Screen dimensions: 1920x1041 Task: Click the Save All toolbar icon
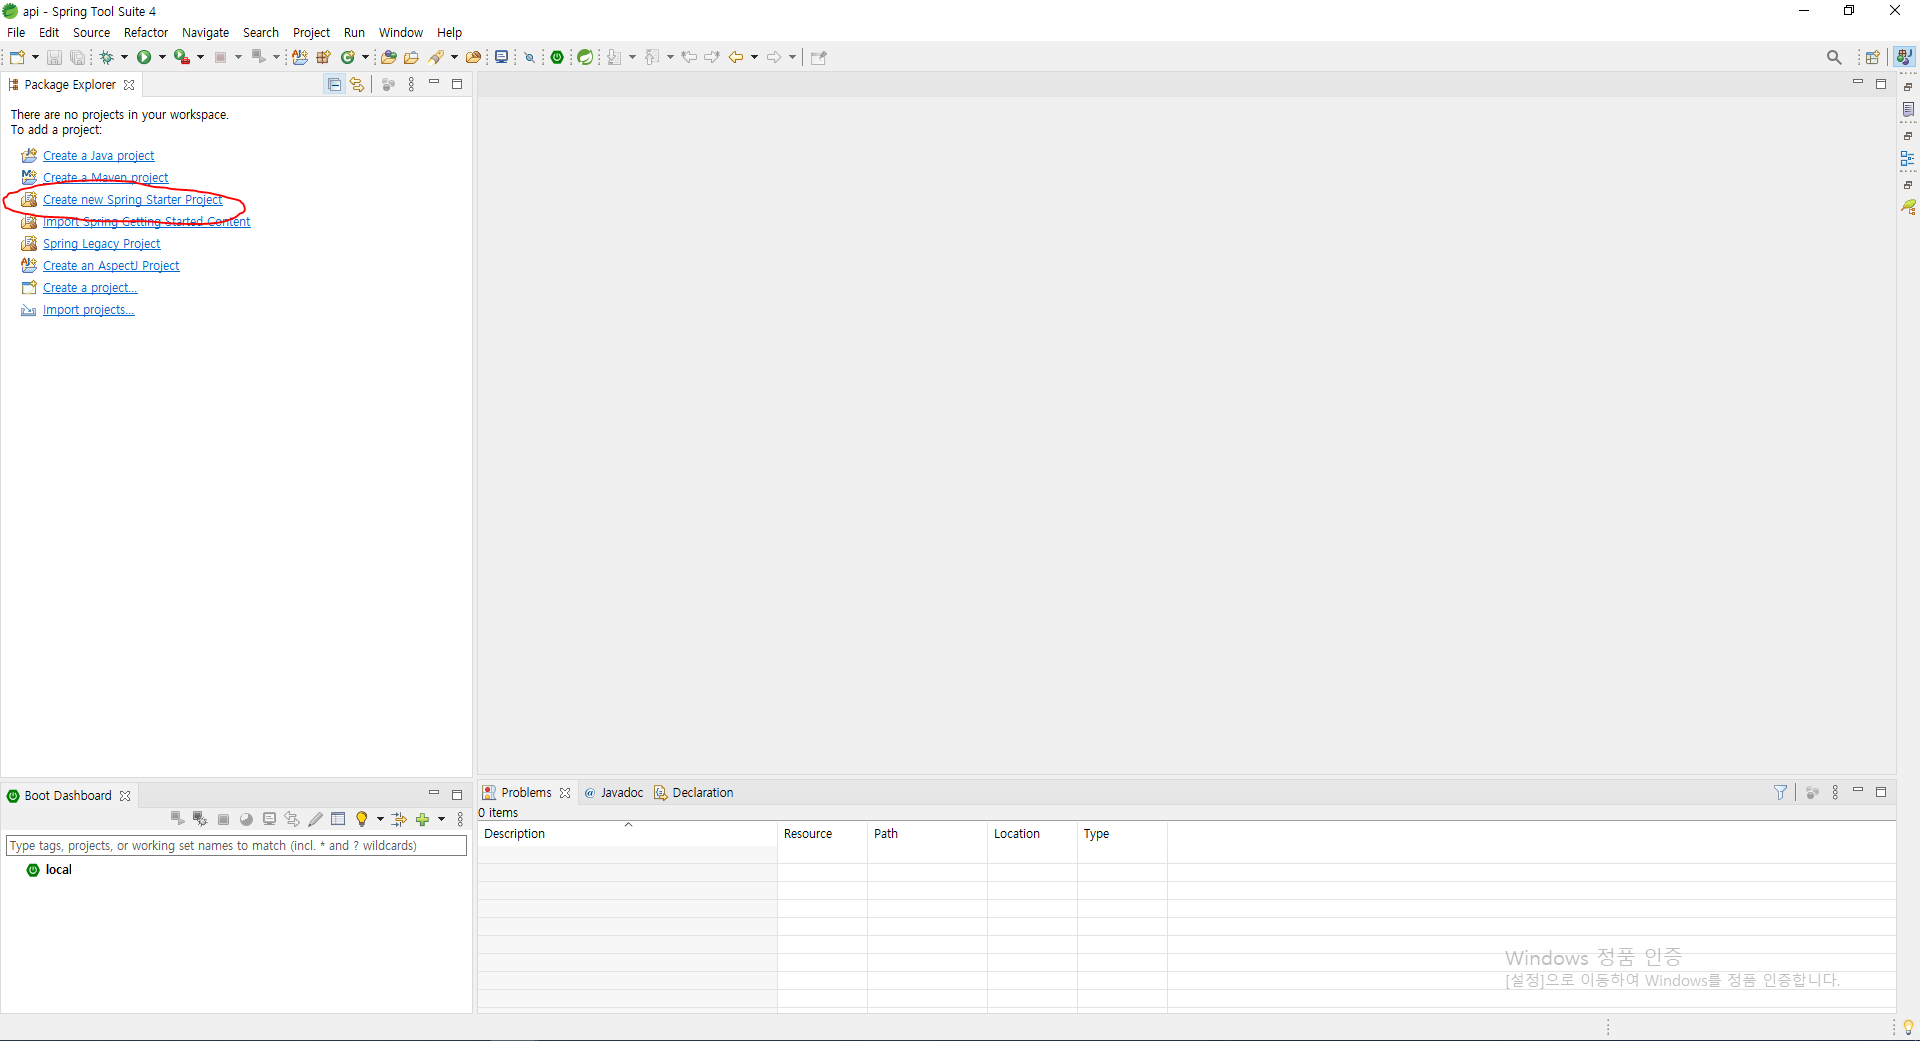[x=77, y=58]
